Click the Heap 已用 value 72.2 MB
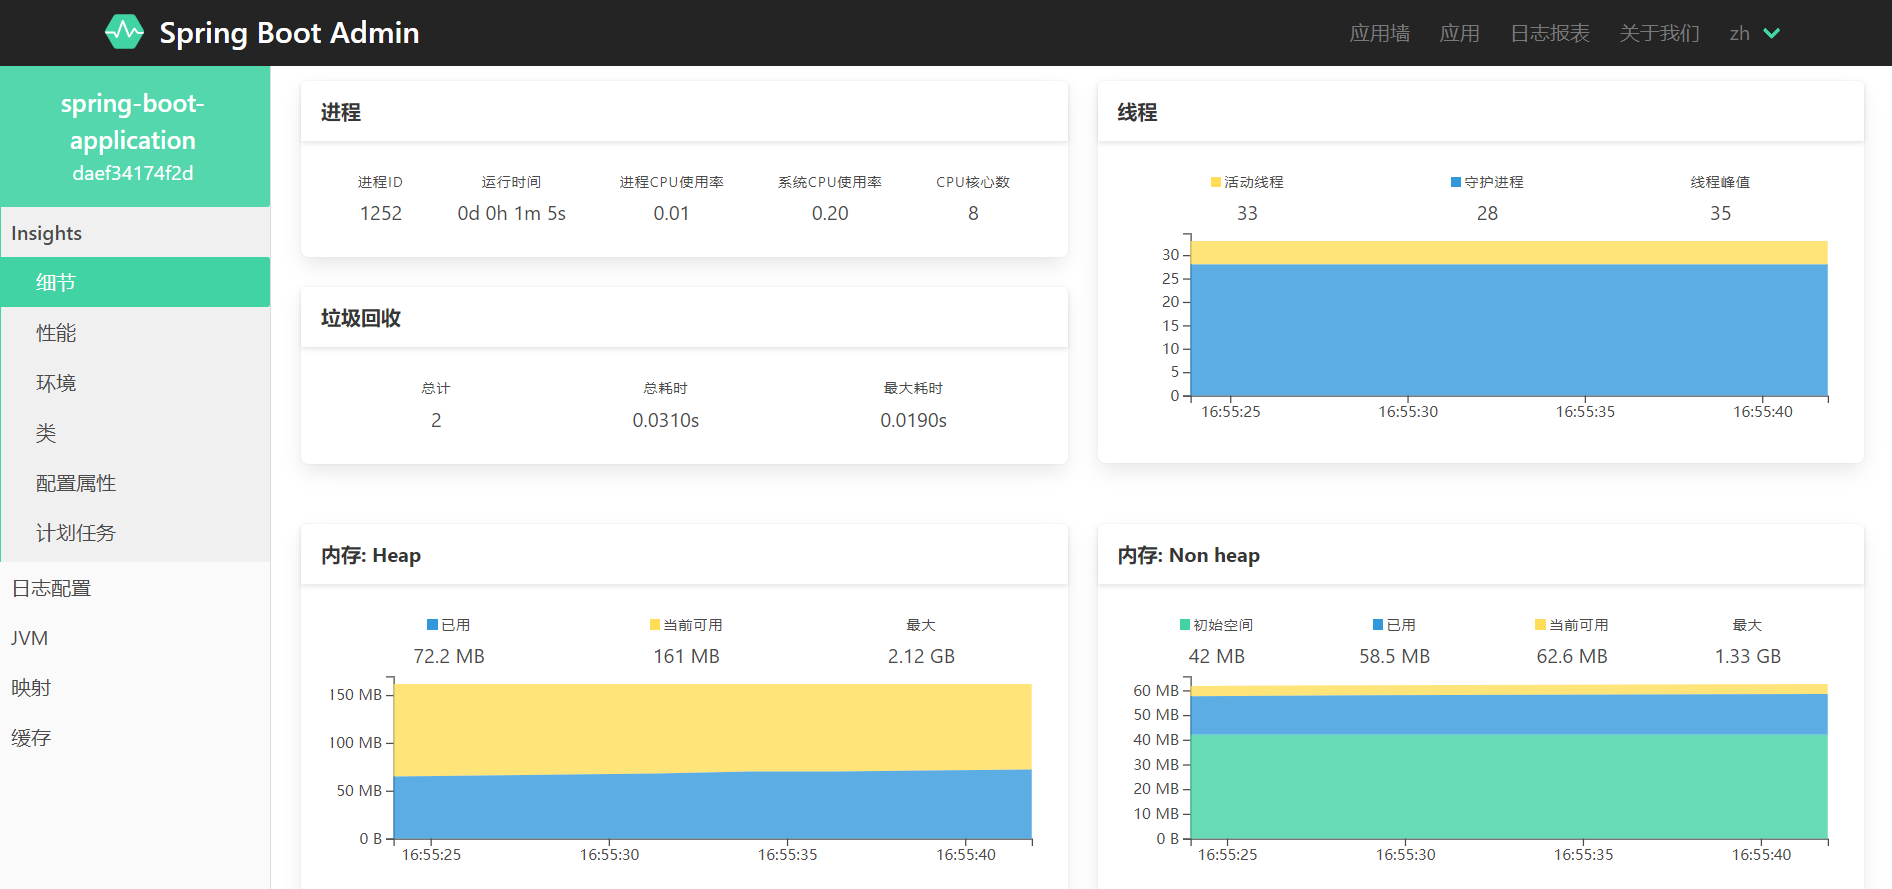 click(449, 656)
